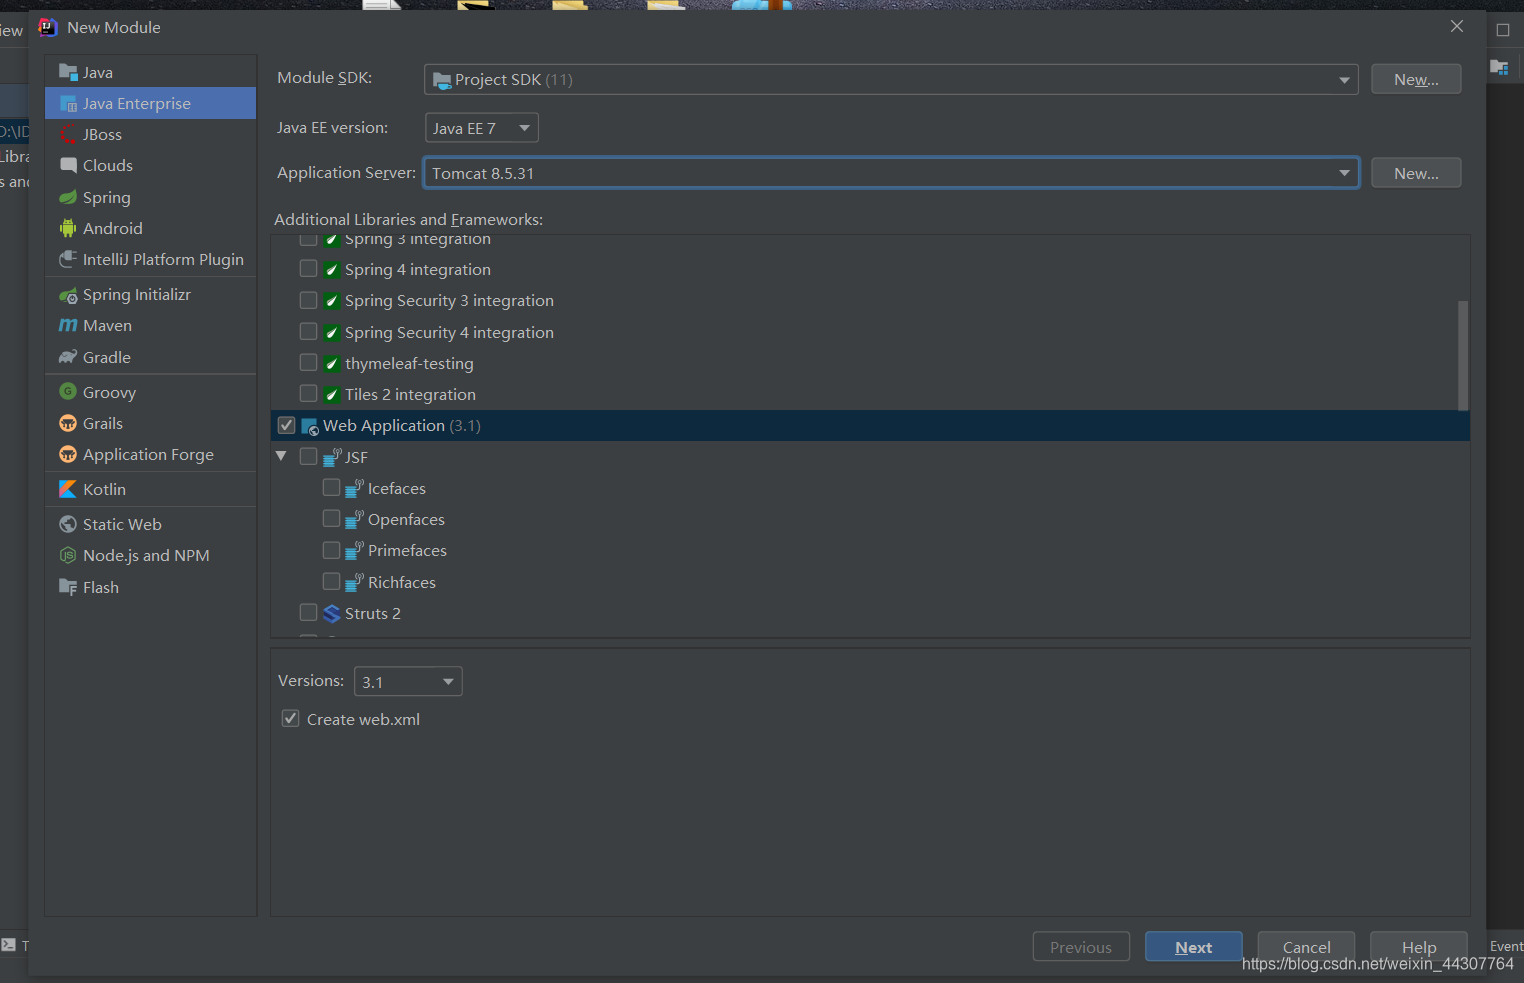This screenshot has width=1524, height=983.
Task: Uncheck the Web Application checkbox
Action: [287, 425]
